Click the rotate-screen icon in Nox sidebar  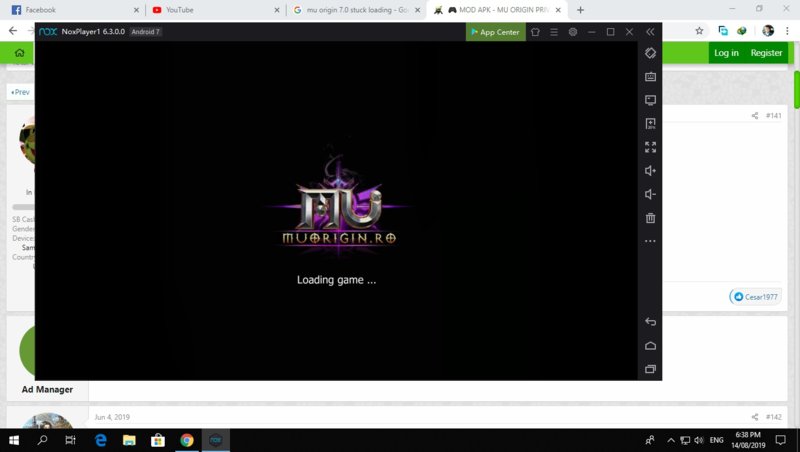coord(650,53)
